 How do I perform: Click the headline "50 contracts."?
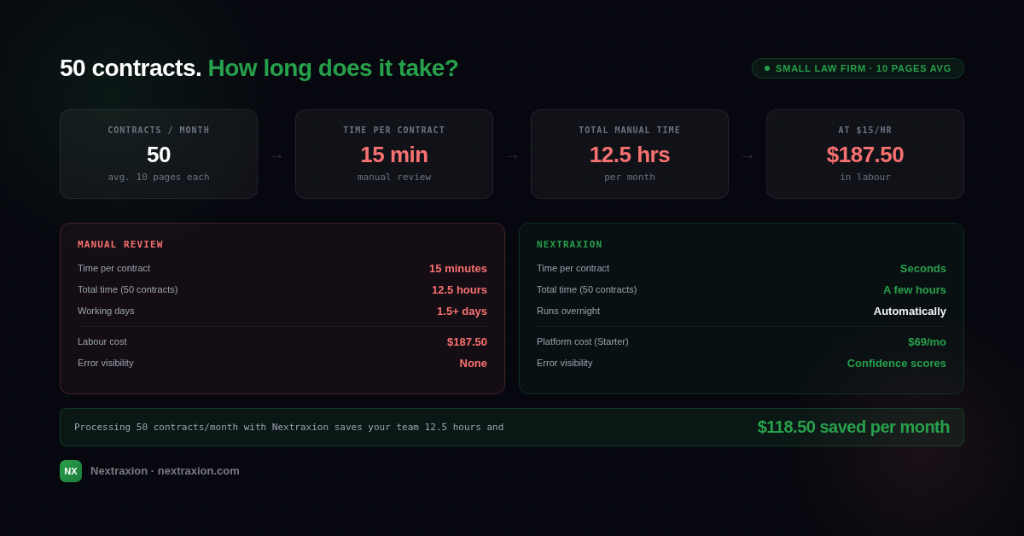(x=131, y=68)
